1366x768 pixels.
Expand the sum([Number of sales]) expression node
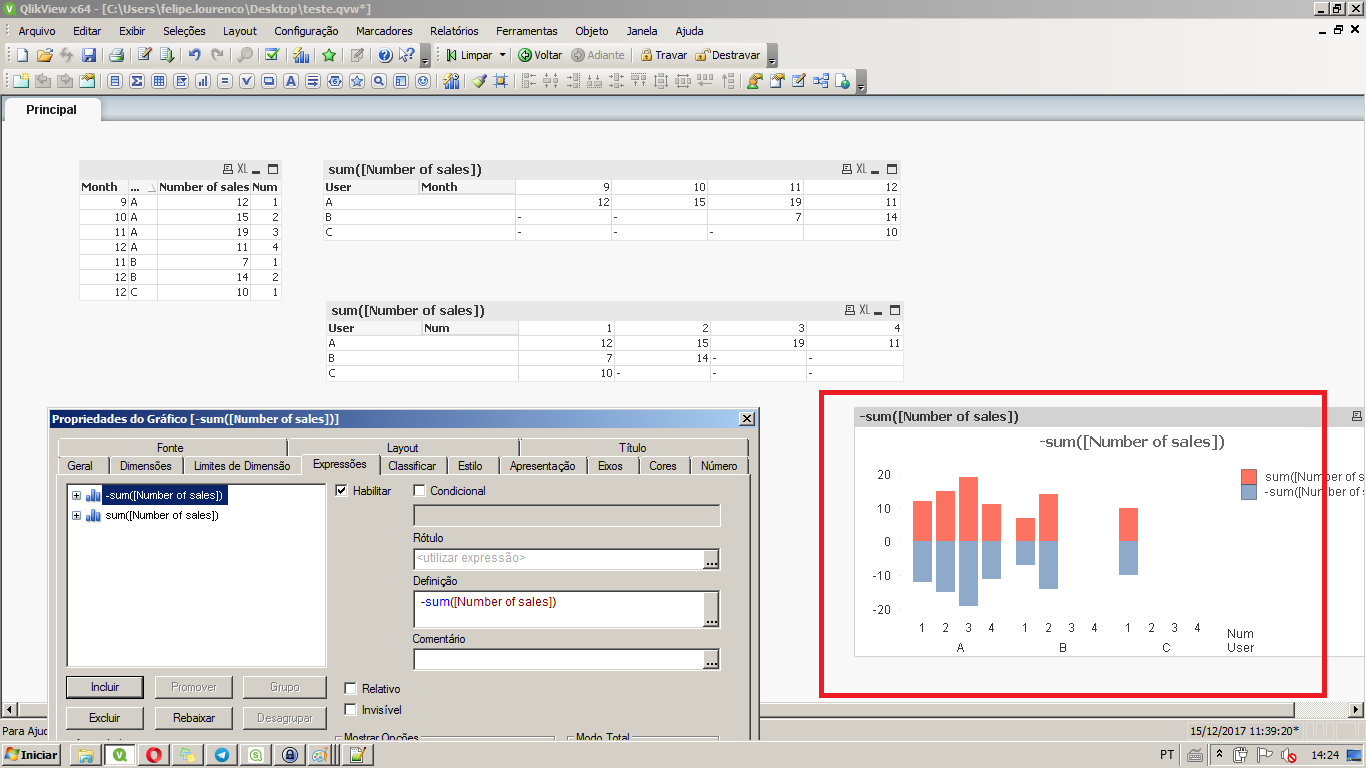click(76, 515)
